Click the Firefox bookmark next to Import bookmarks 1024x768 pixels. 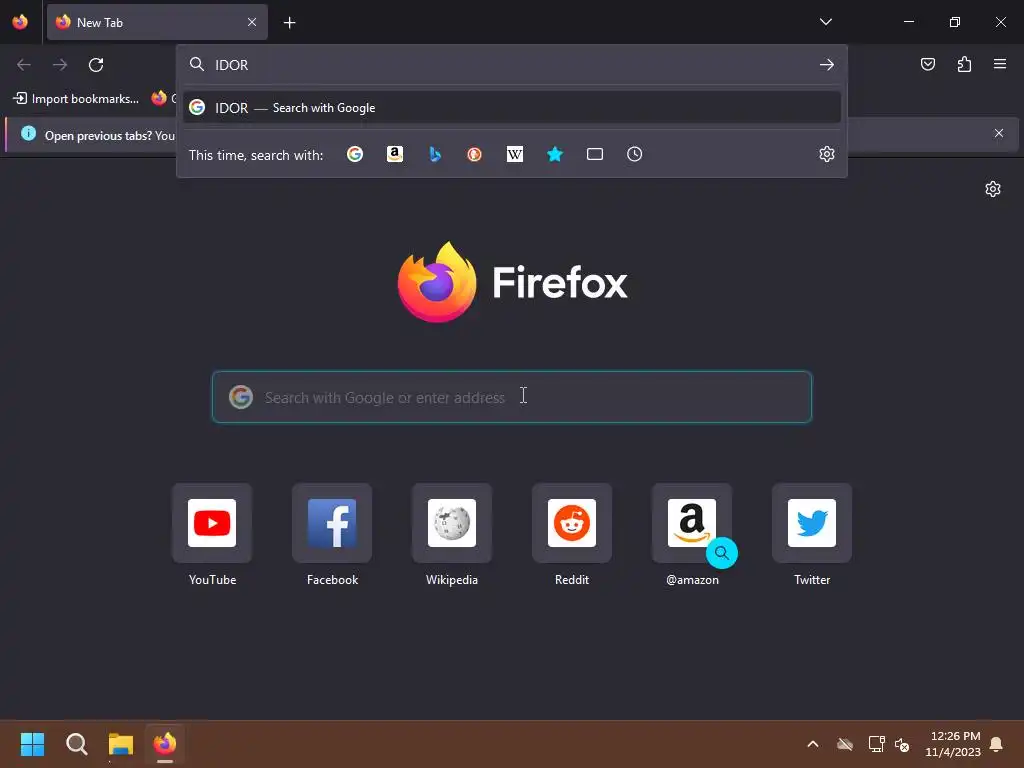pyautogui.click(x=163, y=99)
